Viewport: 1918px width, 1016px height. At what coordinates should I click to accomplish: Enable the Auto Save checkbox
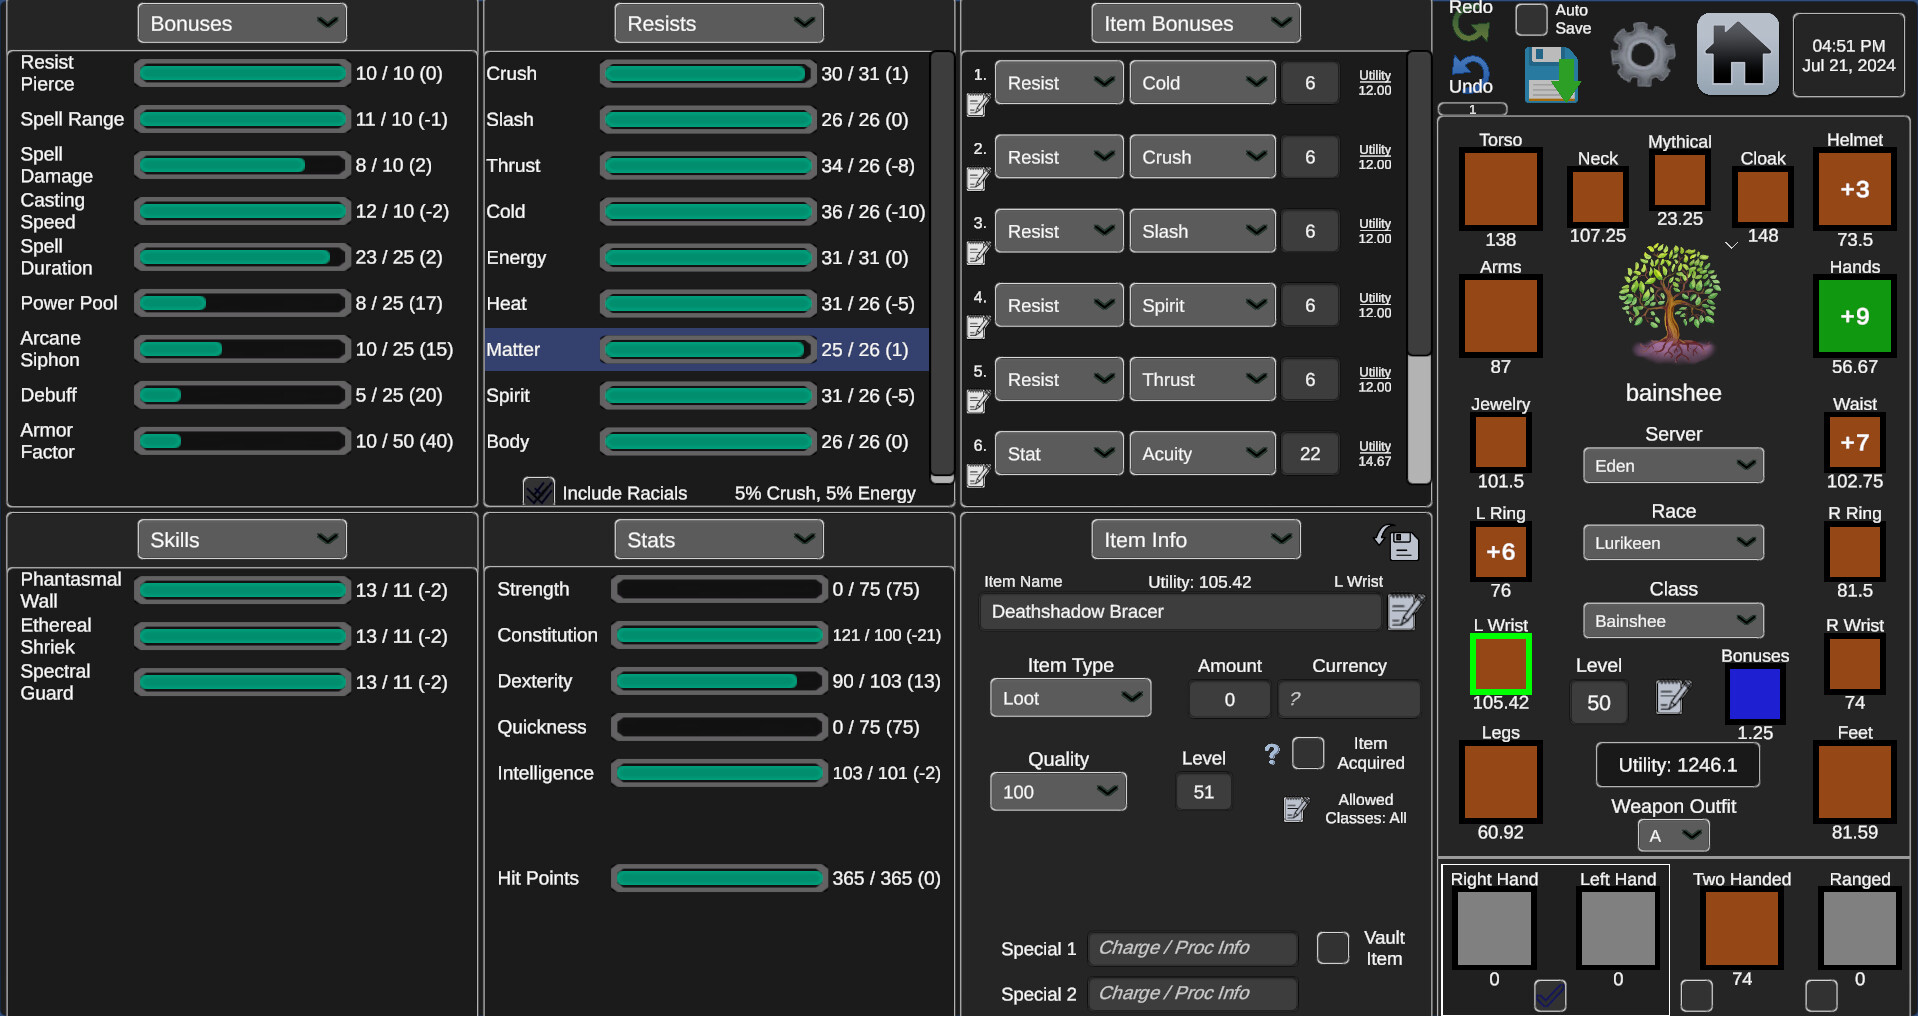[x=1530, y=19]
